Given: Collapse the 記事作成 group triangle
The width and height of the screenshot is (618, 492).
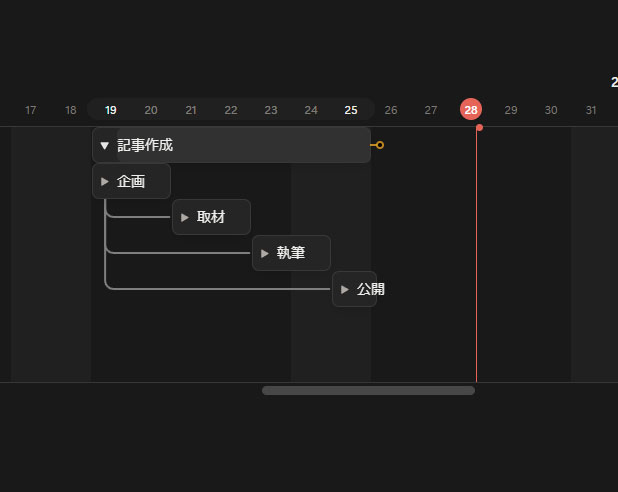Looking at the screenshot, I should click(104, 146).
